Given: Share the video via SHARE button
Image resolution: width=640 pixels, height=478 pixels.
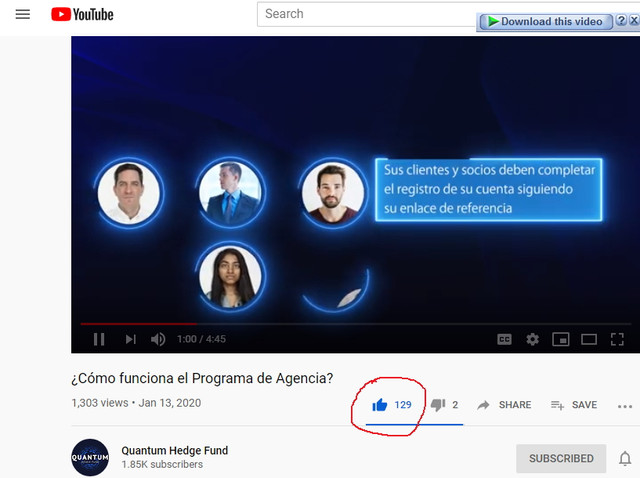Looking at the screenshot, I should (x=504, y=405).
